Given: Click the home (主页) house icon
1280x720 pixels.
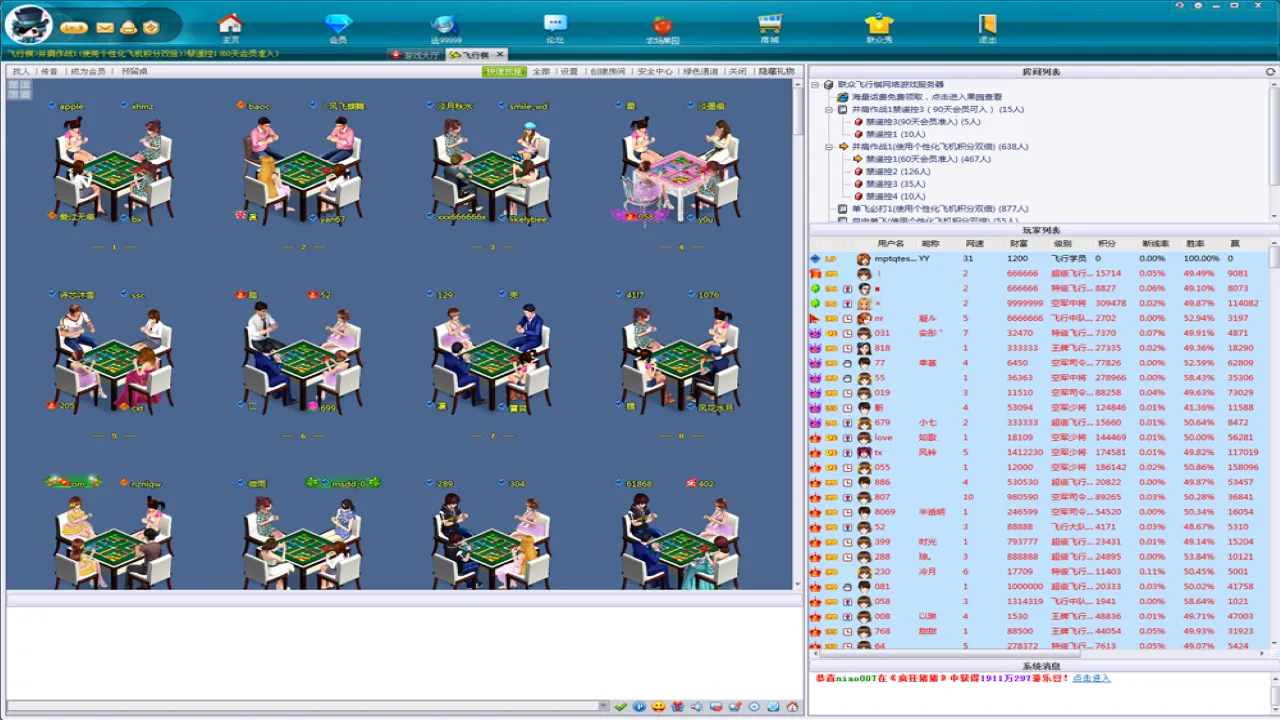Looking at the screenshot, I should pos(230,24).
